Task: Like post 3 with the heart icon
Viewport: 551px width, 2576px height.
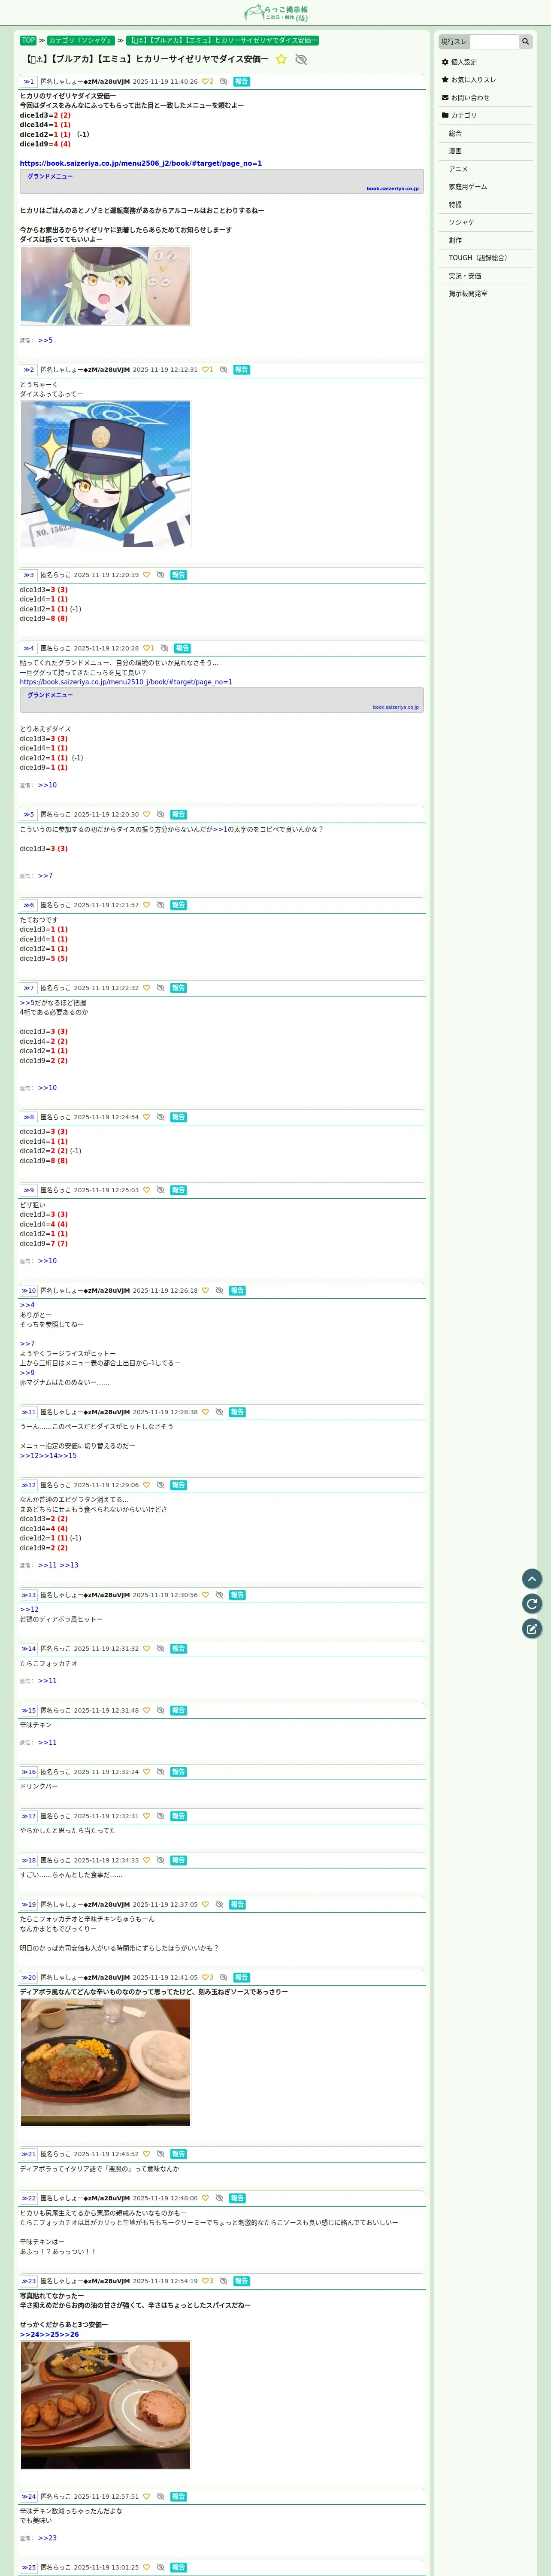Action: (x=146, y=575)
